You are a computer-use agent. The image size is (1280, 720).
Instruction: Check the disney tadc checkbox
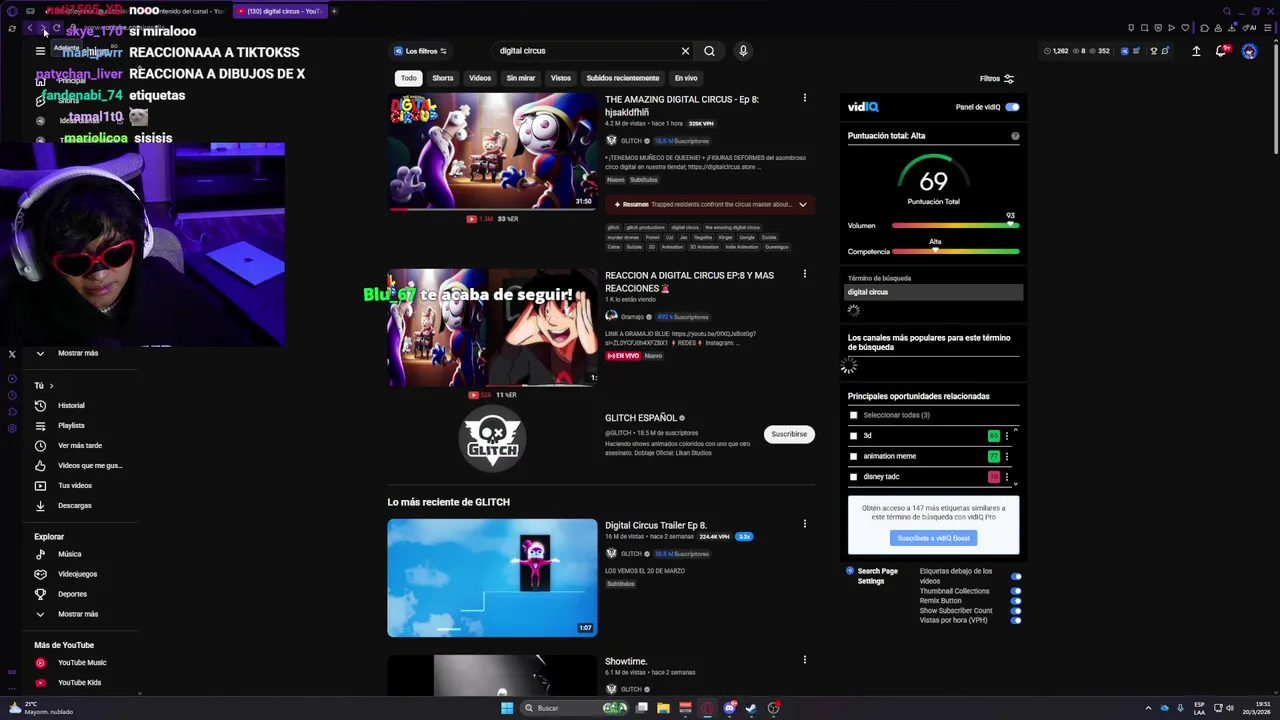[x=853, y=477]
